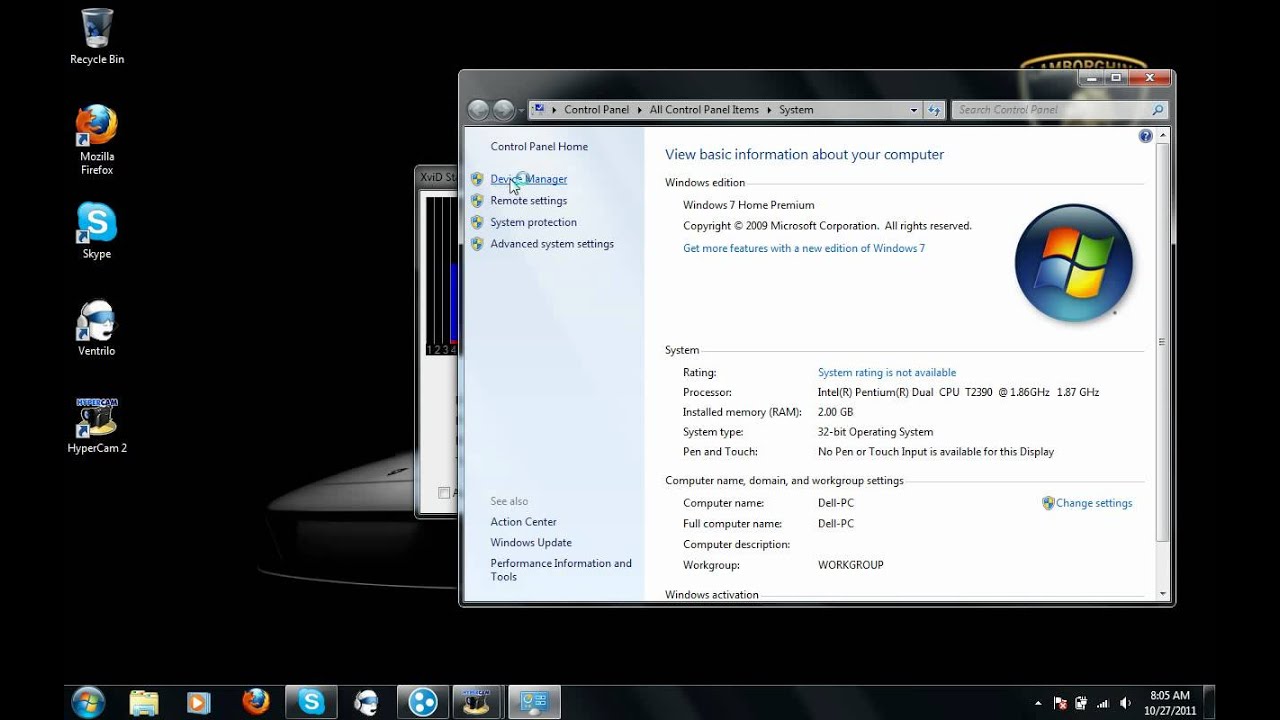Open the Skype desktop shortcut
1280x720 pixels.
pos(97,231)
